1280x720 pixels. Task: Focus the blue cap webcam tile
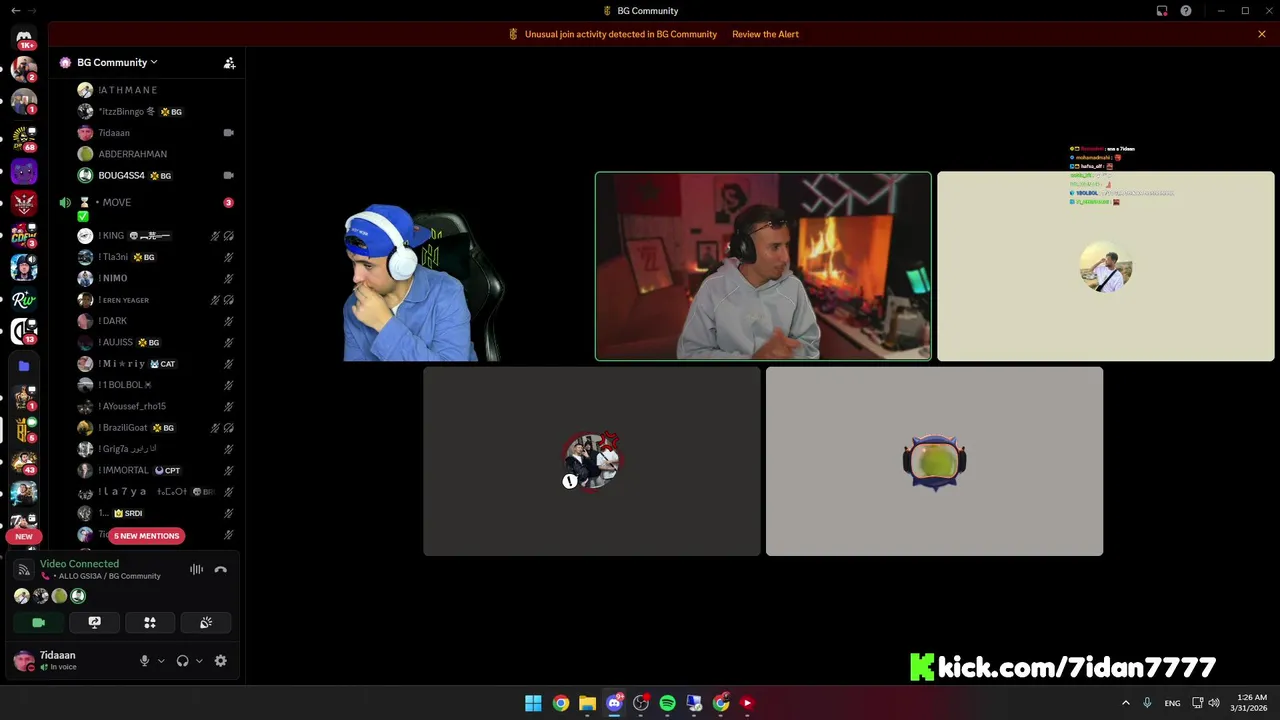420,266
